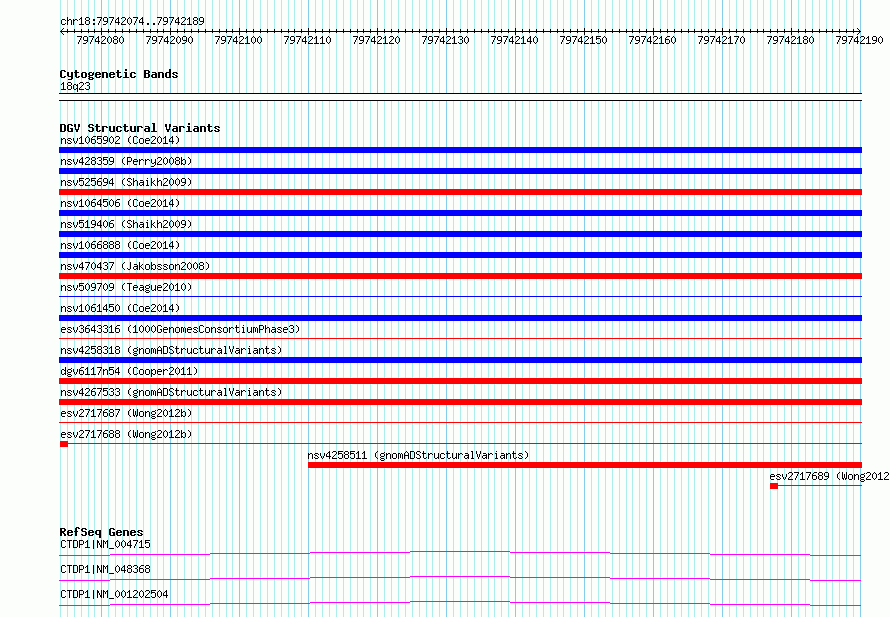This screenshot has width=890, height=617.
Task: Click the red bar under nsv525694
Action: tap(460, 192)
